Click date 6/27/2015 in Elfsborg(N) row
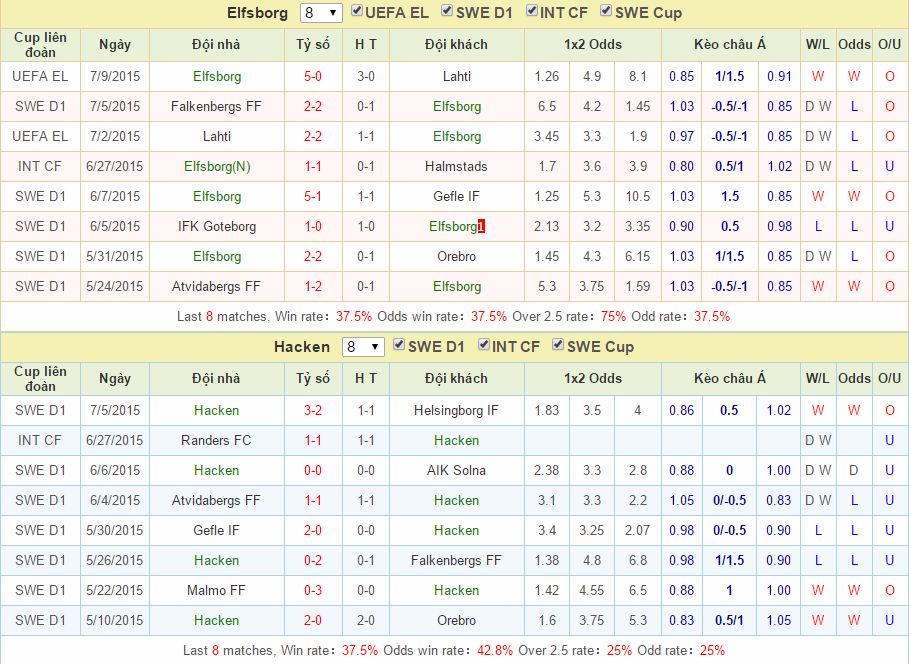 tap(115, 166)
